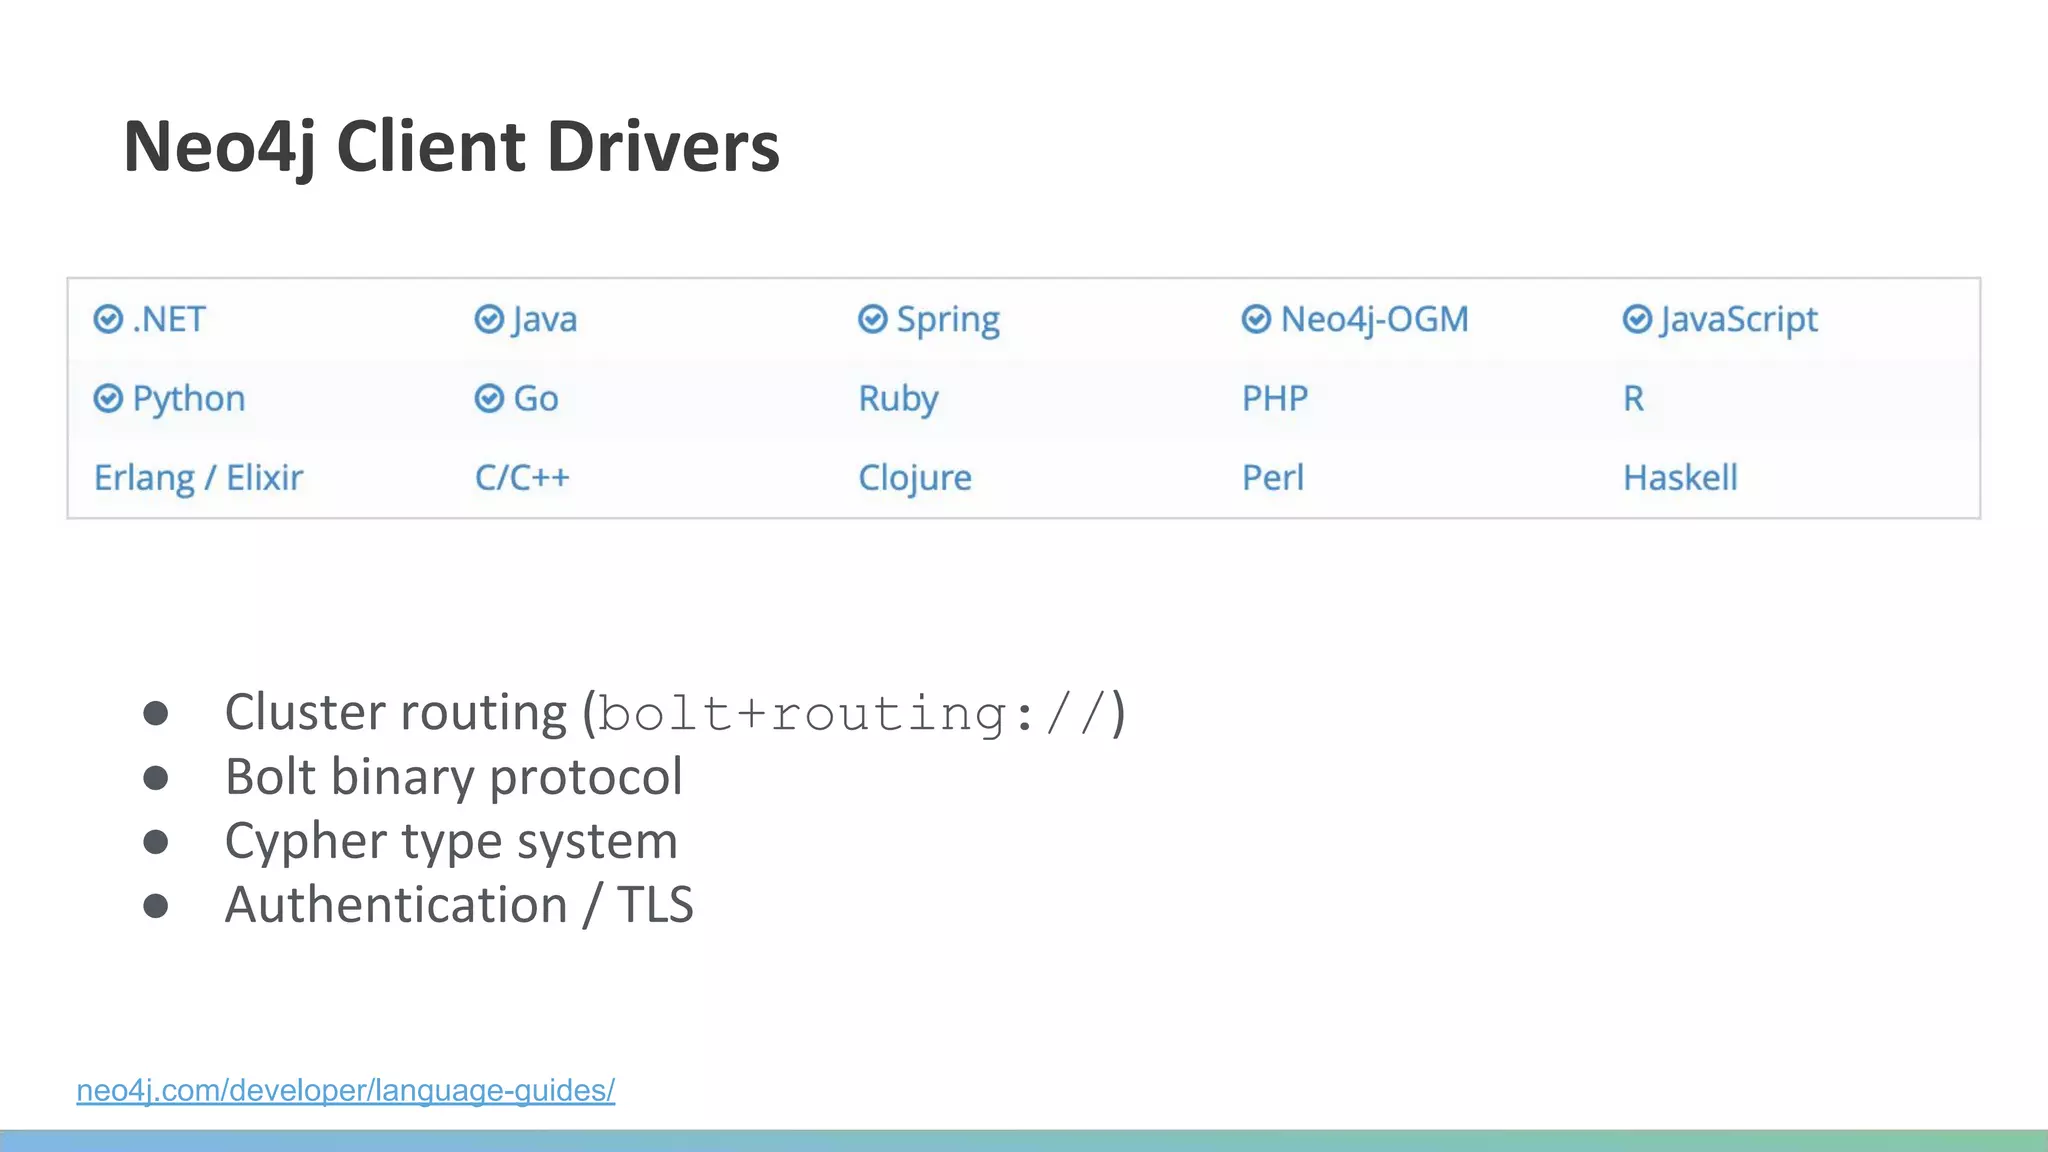This screenshot has width=2048, height=1152.
Task: Open the Clojure driver link
Action: coord(915,479)
